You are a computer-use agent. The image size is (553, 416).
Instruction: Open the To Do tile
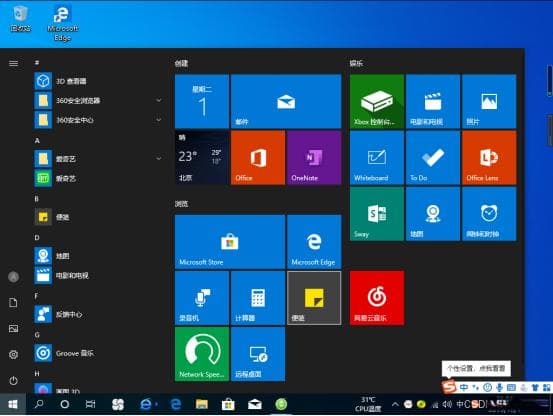[x=433, y=158]
